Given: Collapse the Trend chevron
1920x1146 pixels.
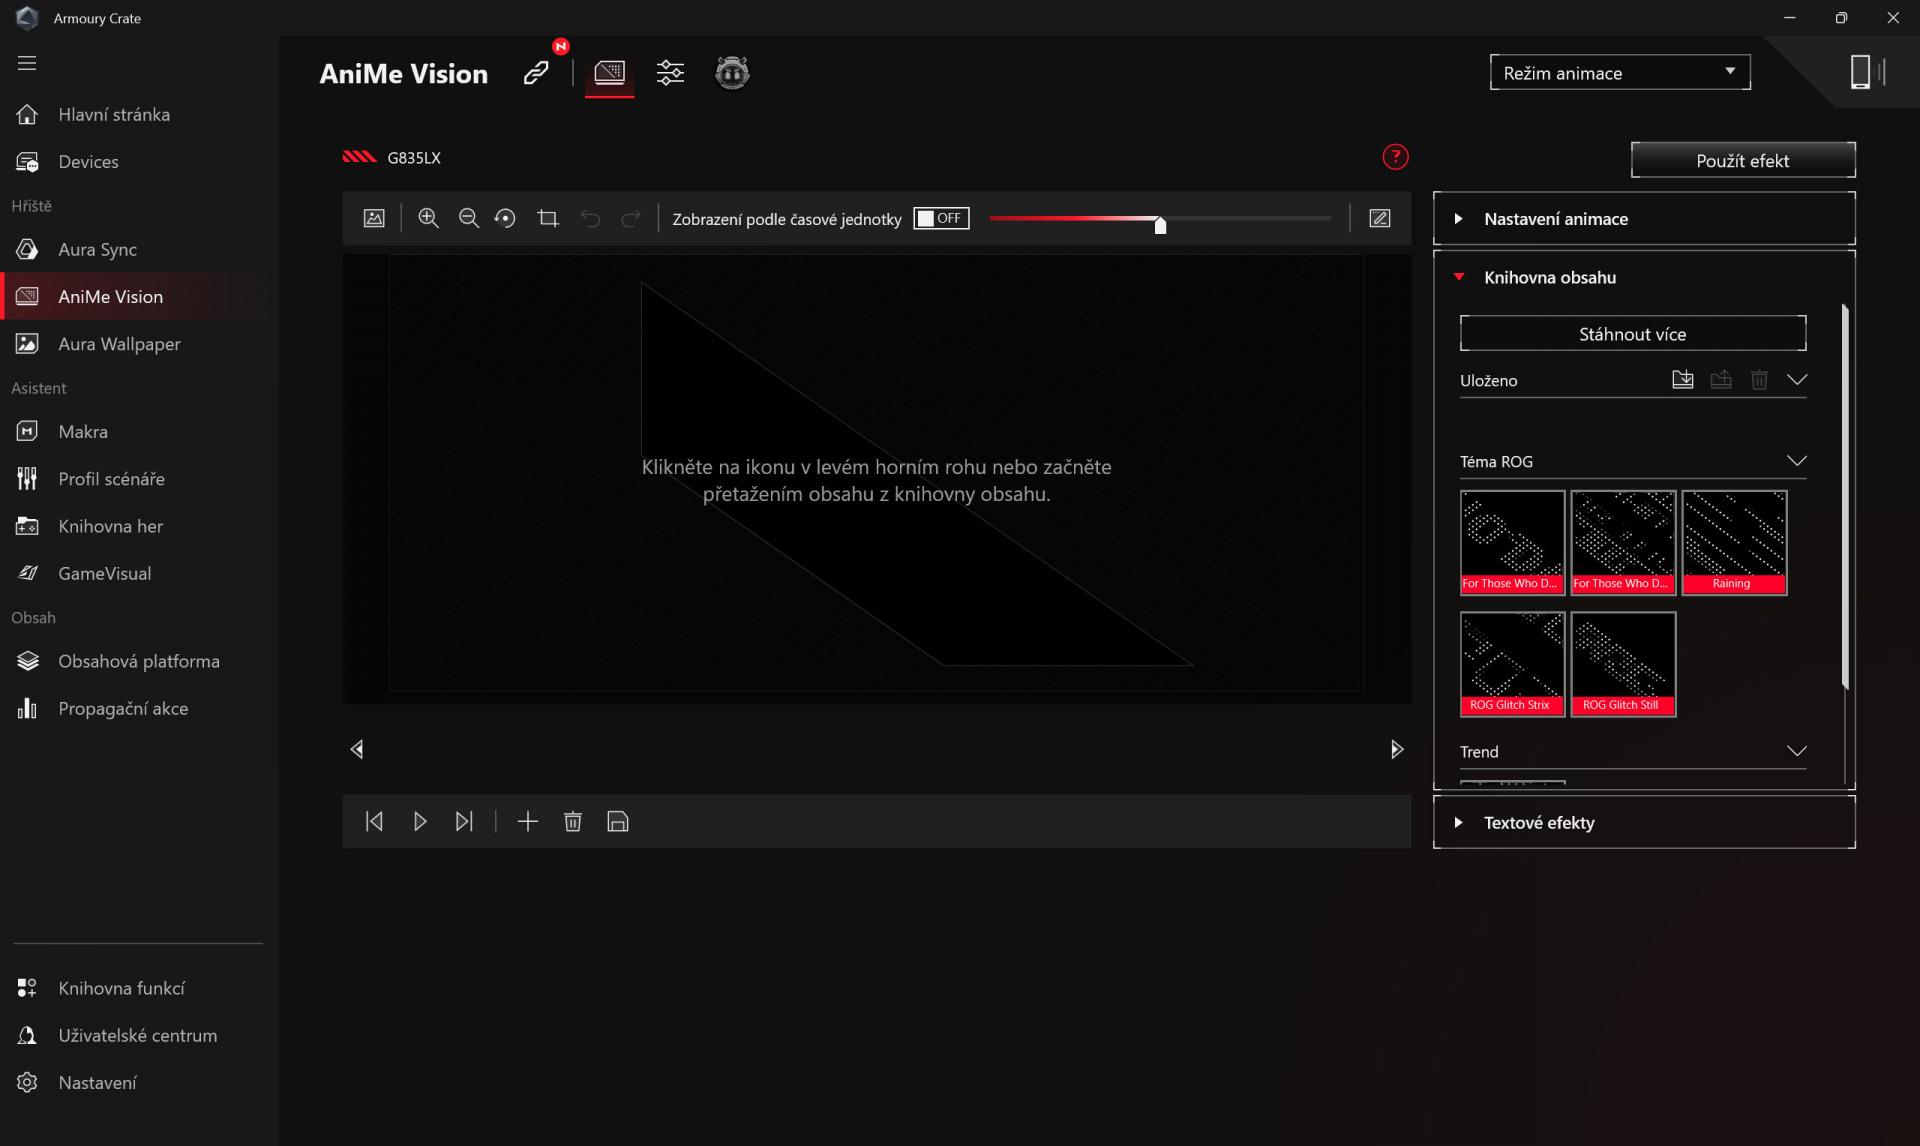Looking at the screenshot, I should tap(1797, 751).
